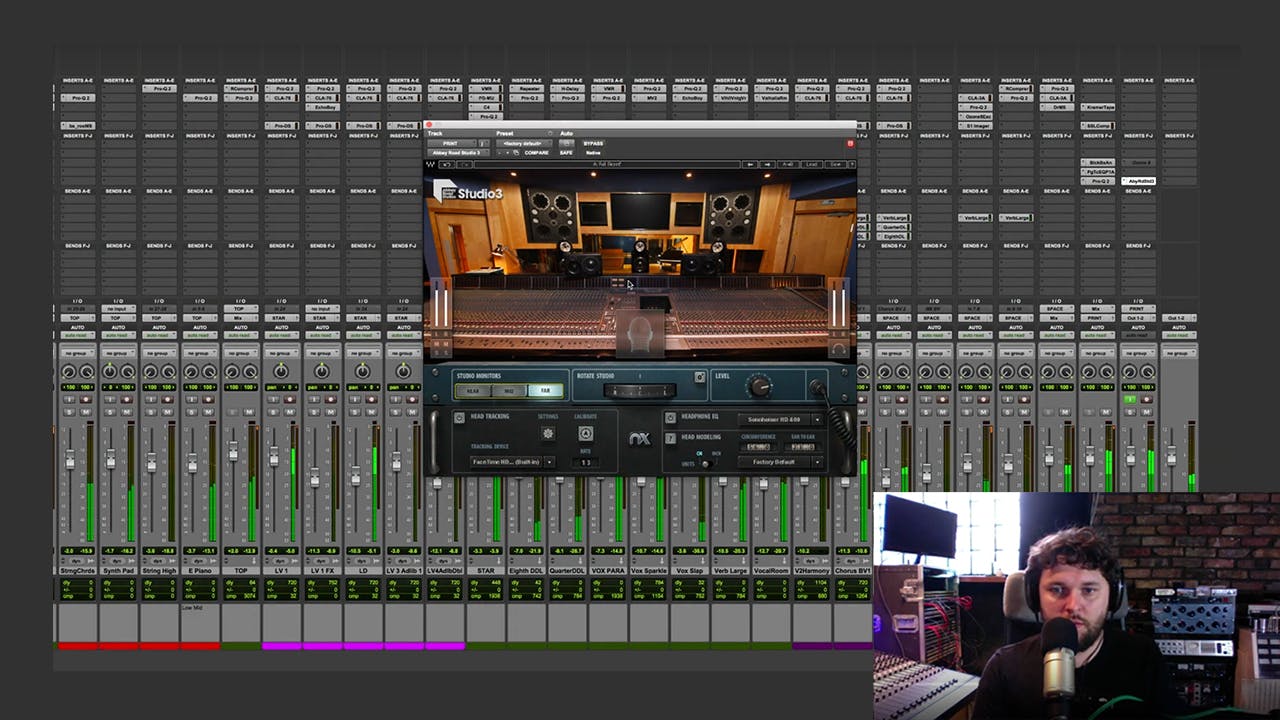Open auto read menu on E Piano

[x=200, y=335]
